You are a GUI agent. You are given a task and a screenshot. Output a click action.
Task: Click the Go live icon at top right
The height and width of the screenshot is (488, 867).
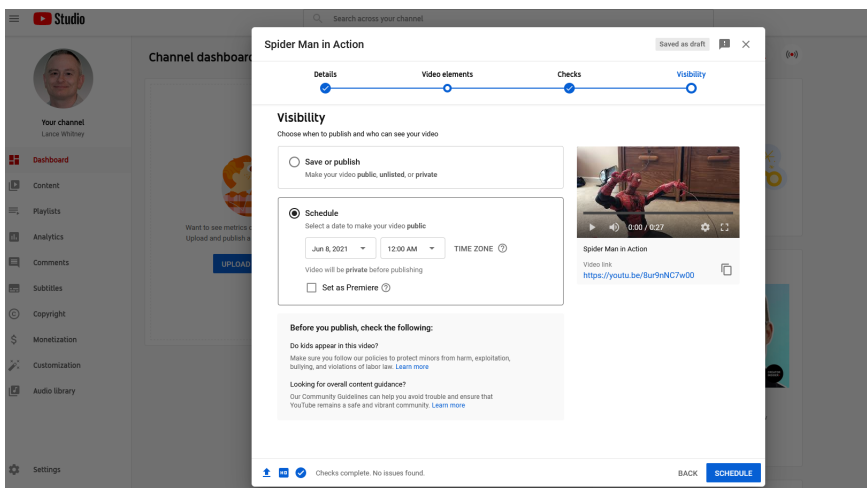pyautogui.click(x=792, y=54)
